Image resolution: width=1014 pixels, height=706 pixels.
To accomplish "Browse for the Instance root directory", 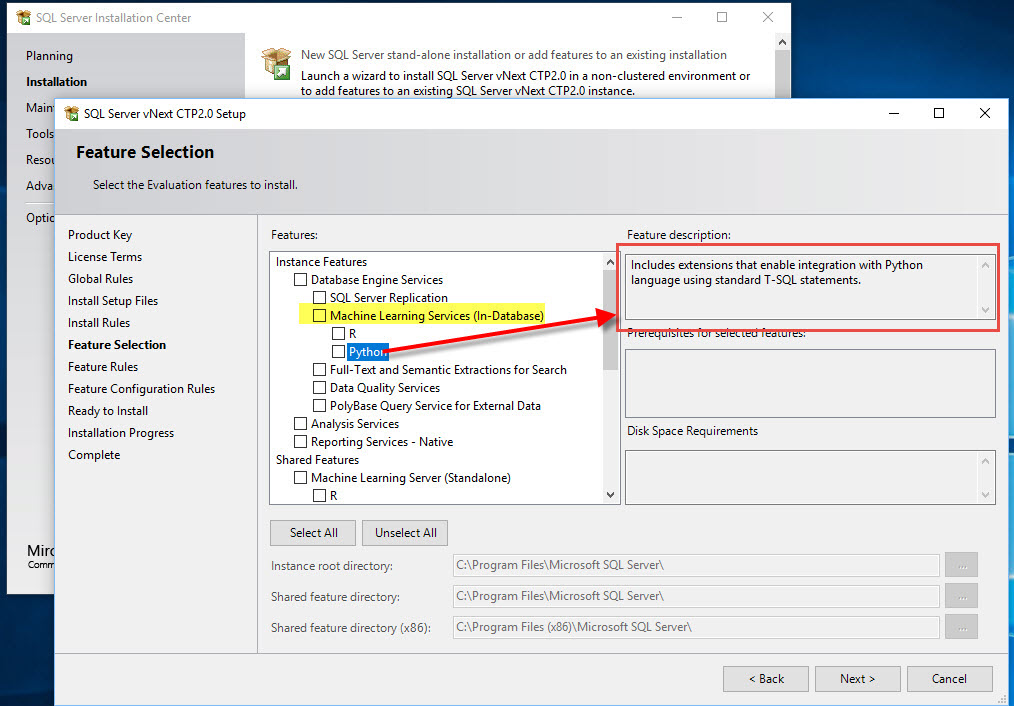I will tap(962, 565).
